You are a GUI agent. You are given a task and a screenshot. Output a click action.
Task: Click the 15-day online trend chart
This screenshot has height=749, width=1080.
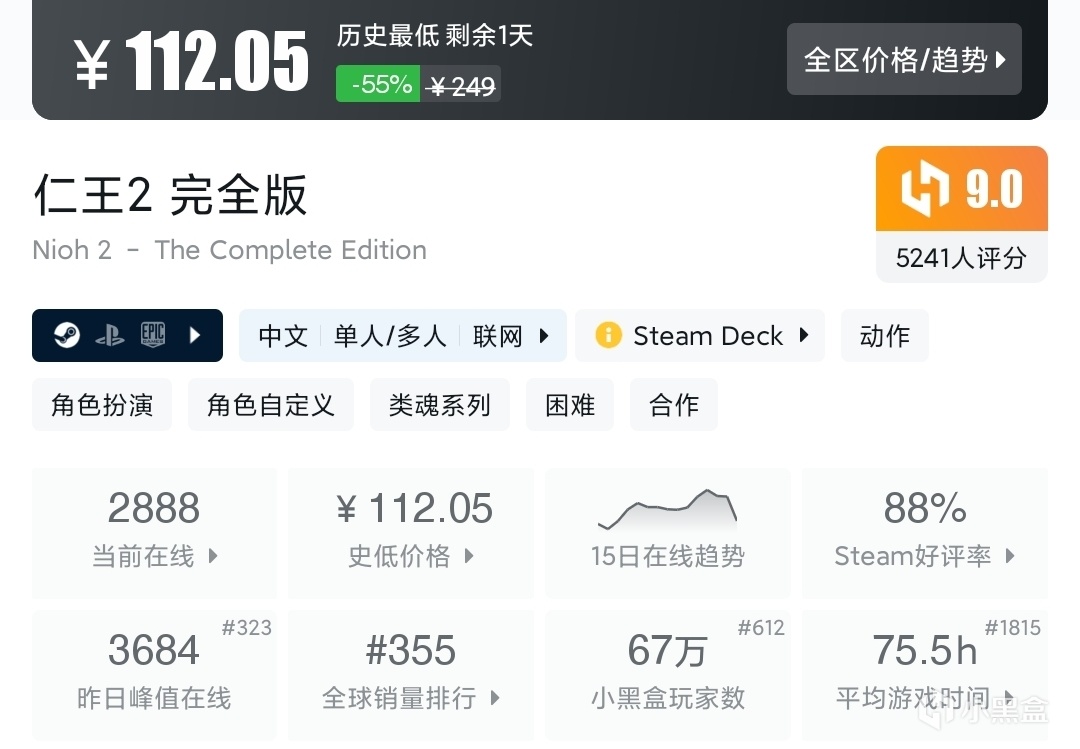[667, 511]
